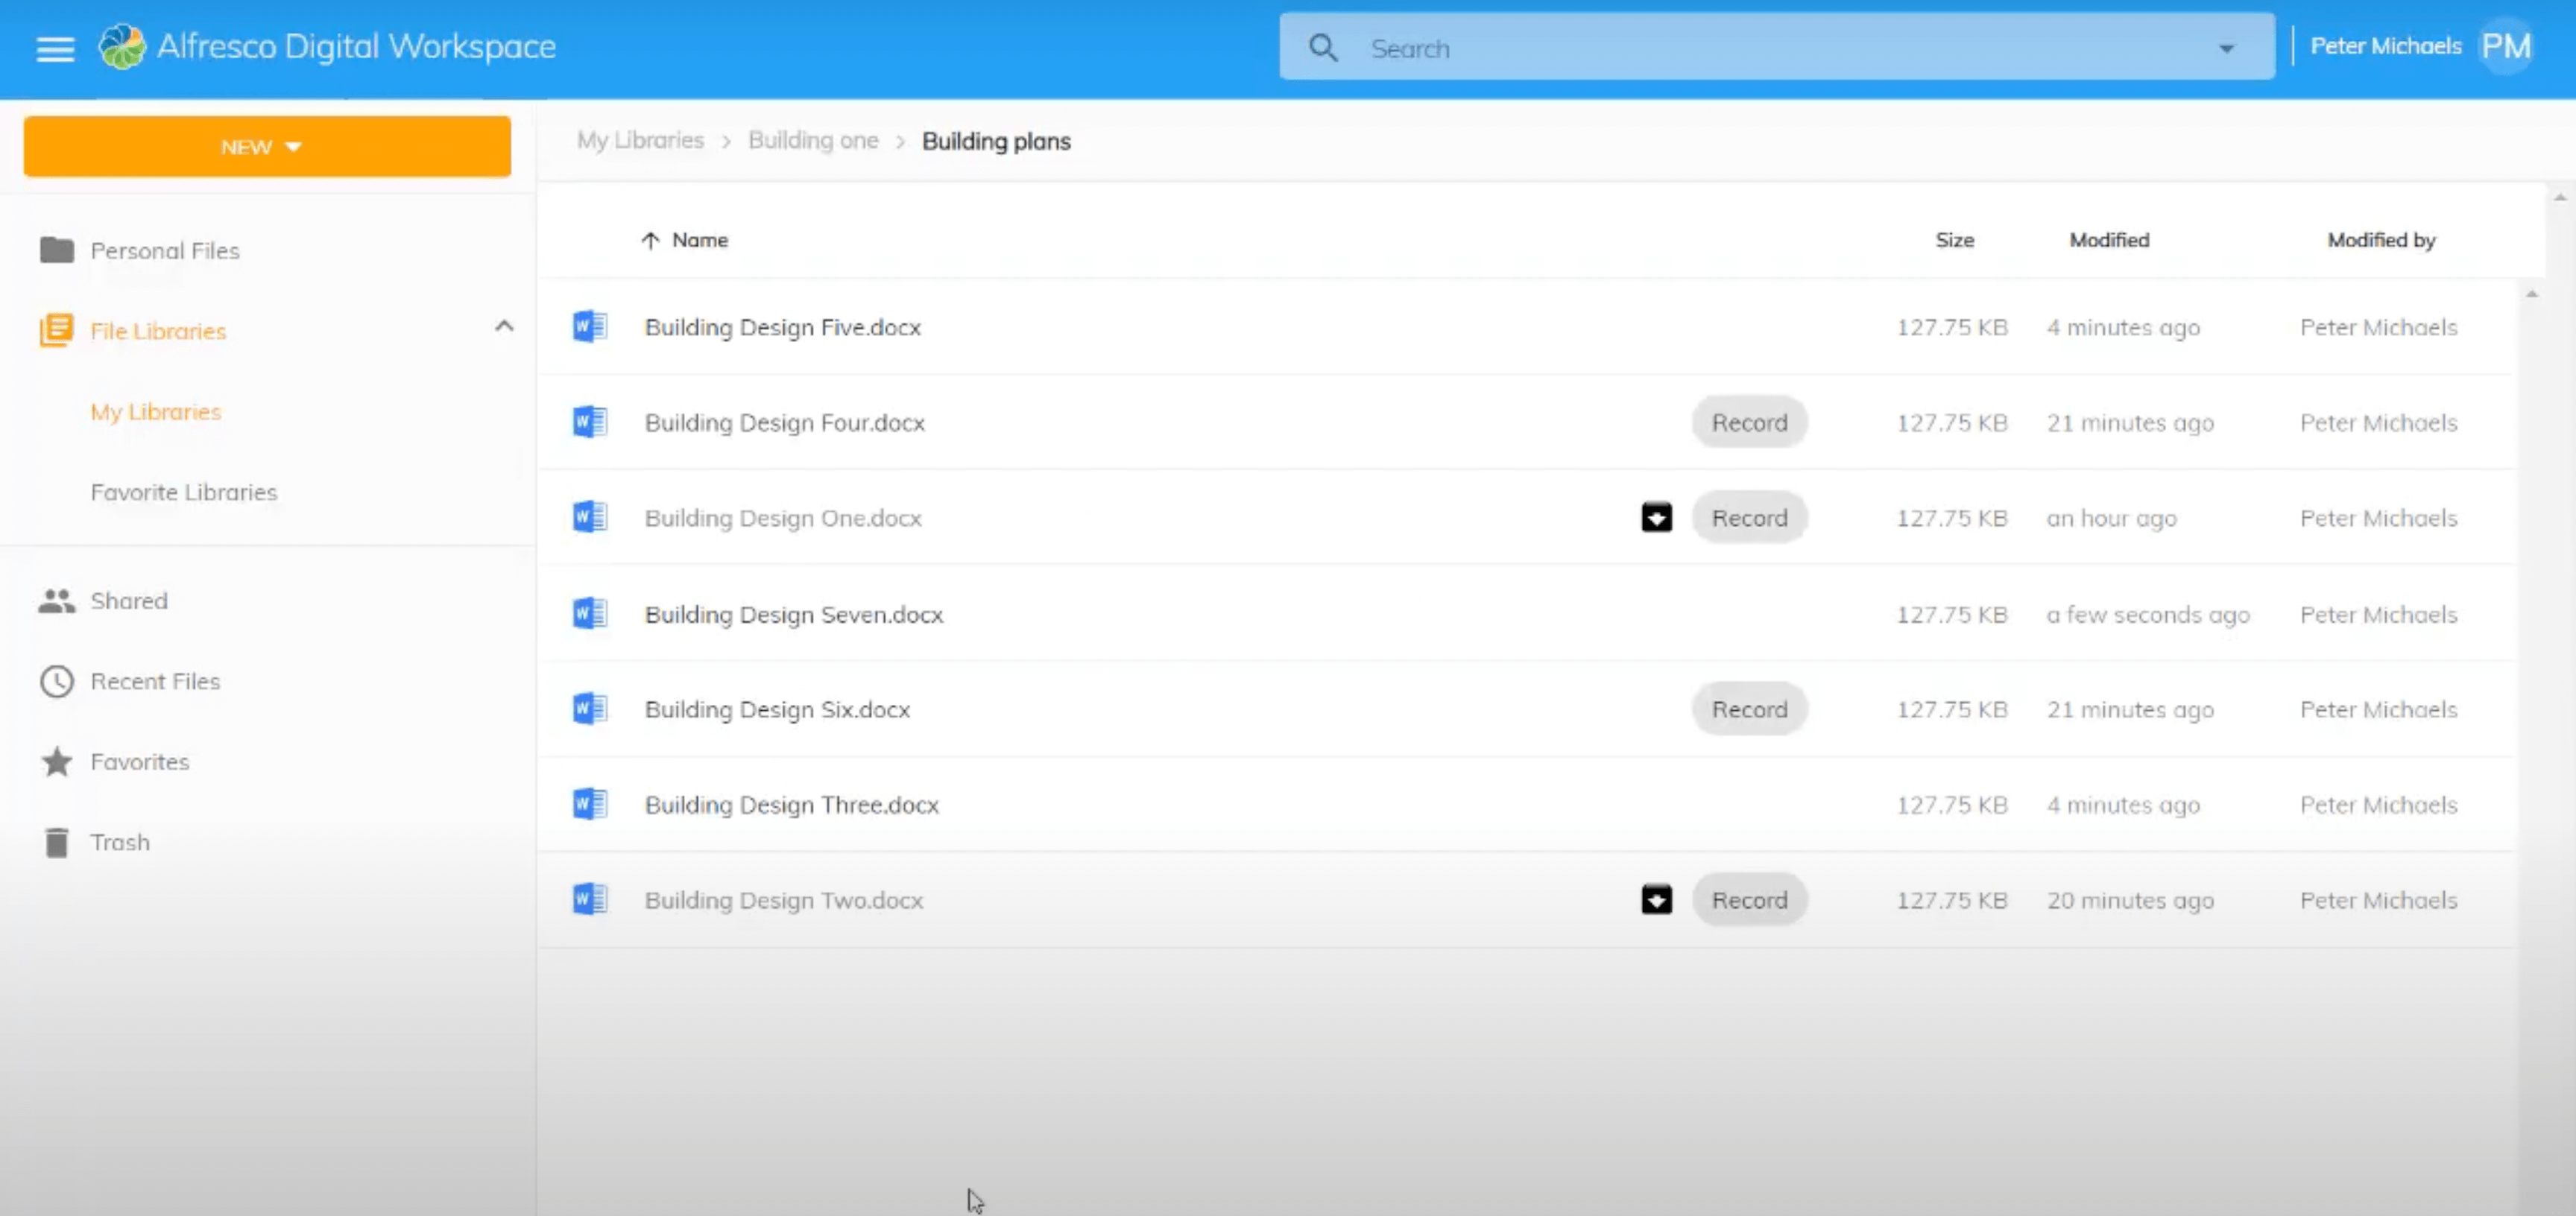
Task: Click the Word icon for Building Design One.docx
Action: point(590,517)
